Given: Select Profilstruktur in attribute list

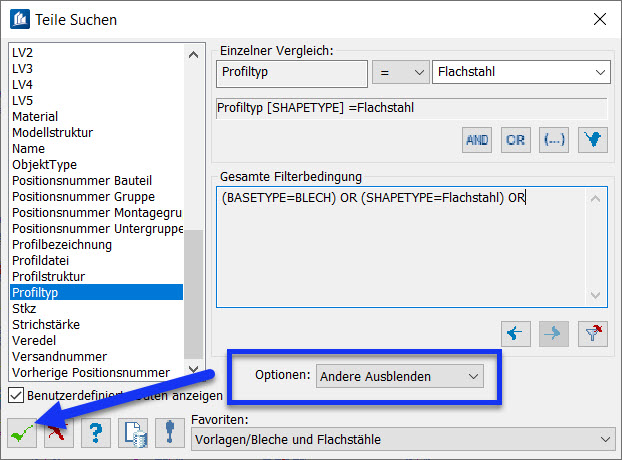Looking at the screenshot, I should [x=96, y=276].
